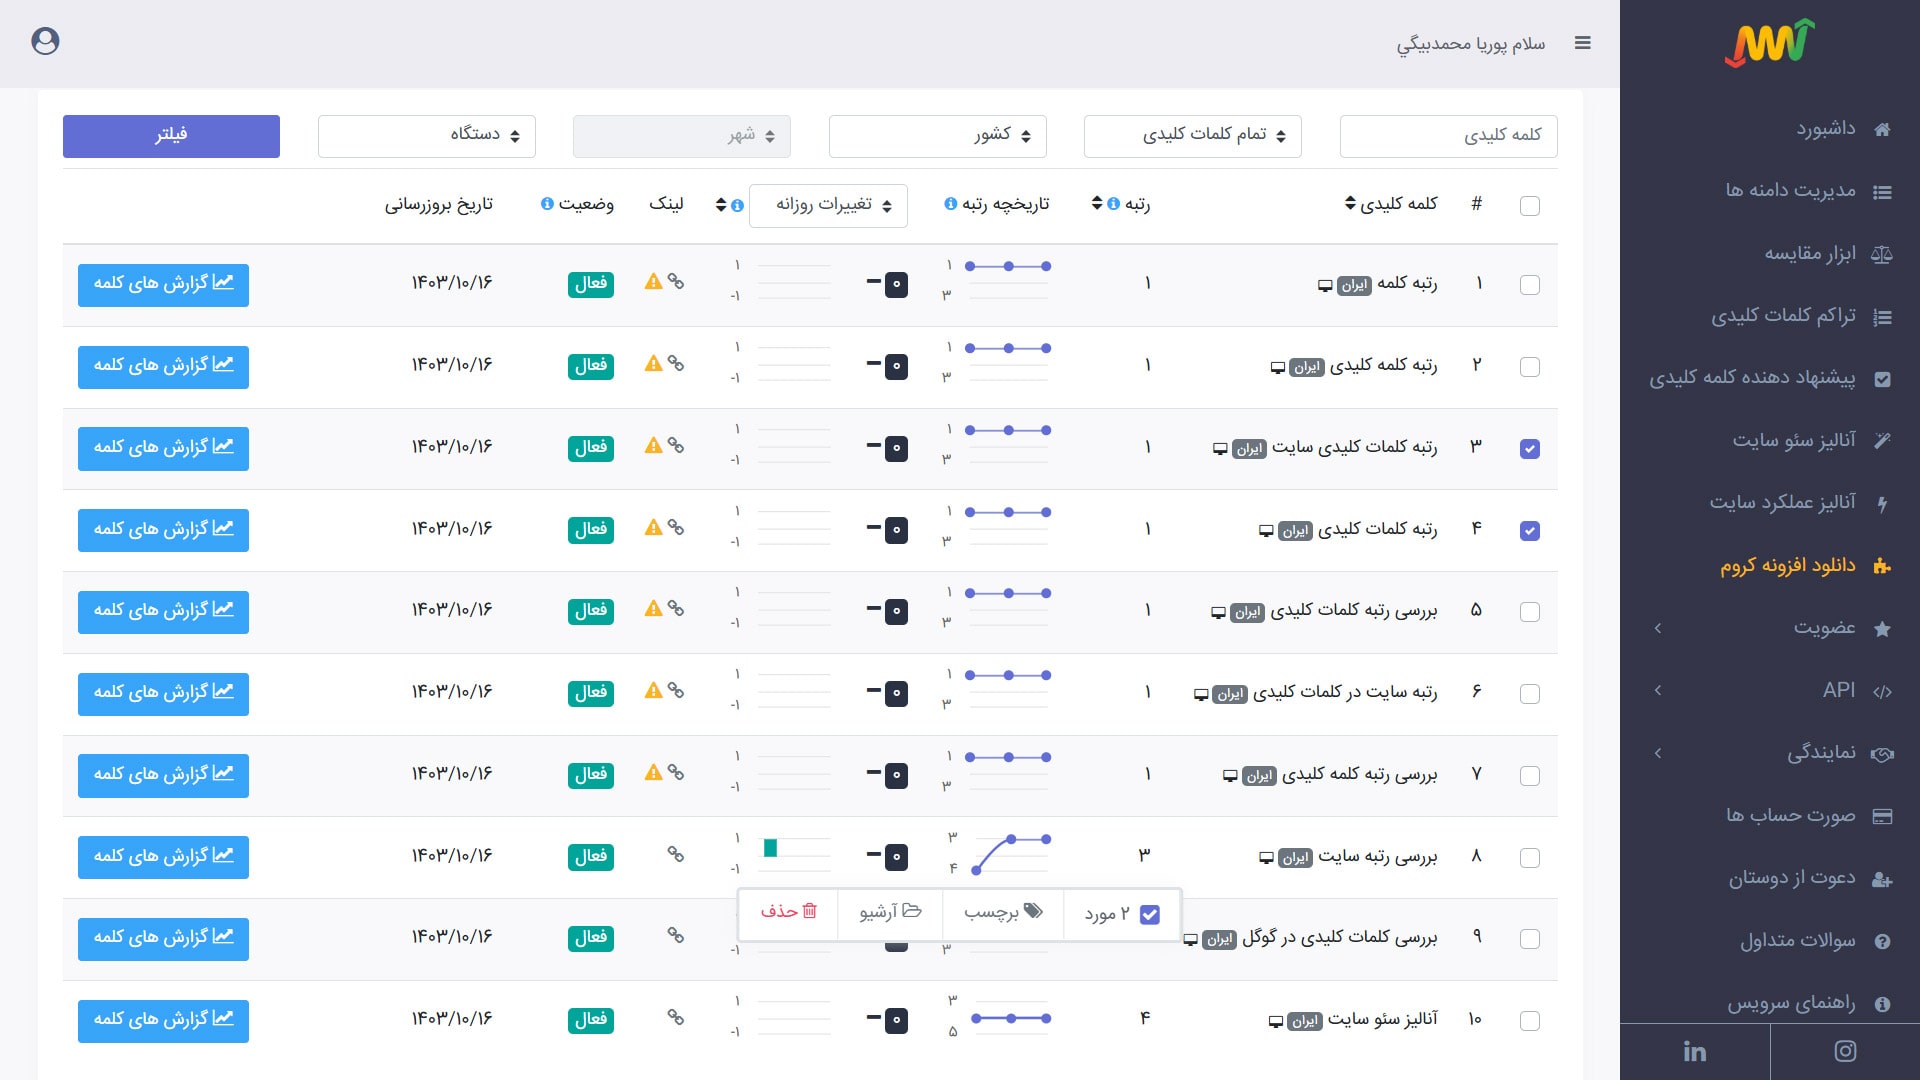This screenshot has width=1920, height=1080.
Task: Click the colorful site logo
Action: tap(1770, 43)
